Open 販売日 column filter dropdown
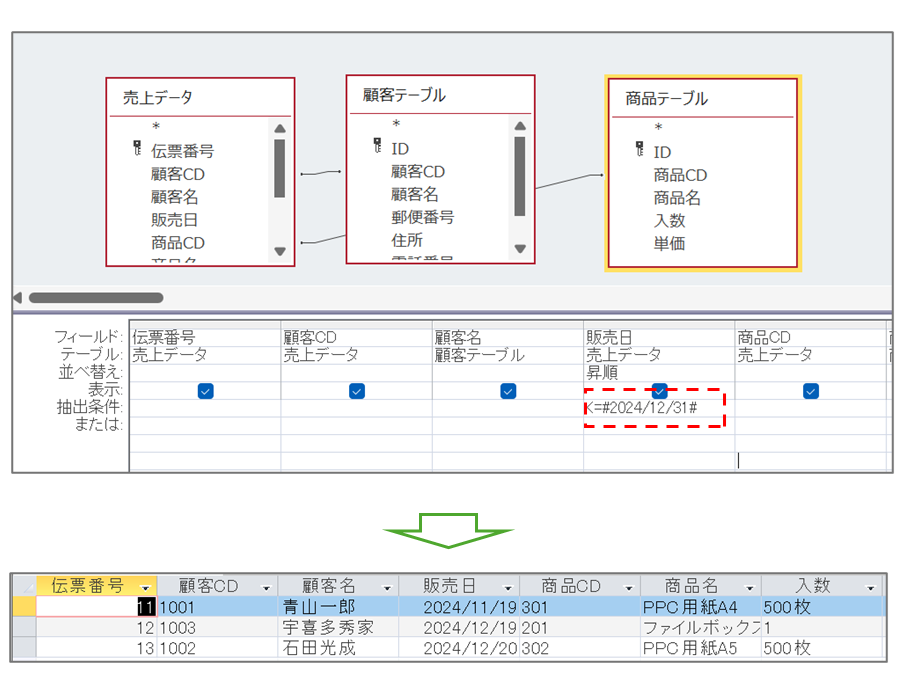 pos(508,587)
